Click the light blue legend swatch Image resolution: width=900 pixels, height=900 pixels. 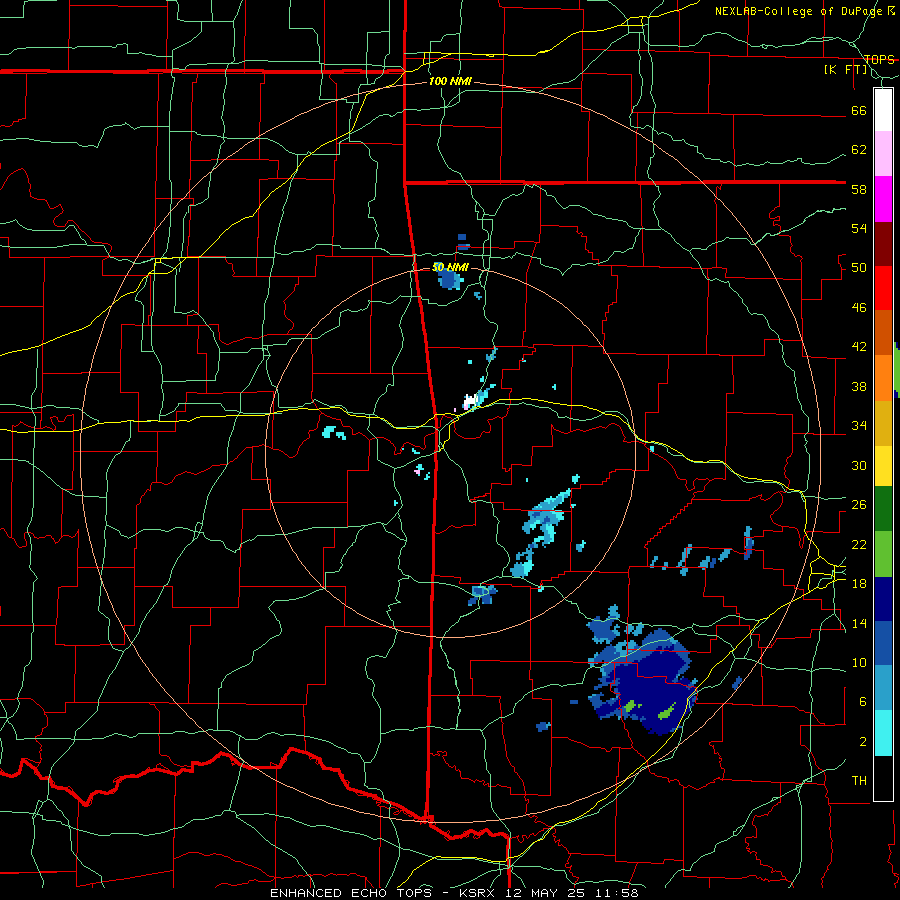[883, 688]
